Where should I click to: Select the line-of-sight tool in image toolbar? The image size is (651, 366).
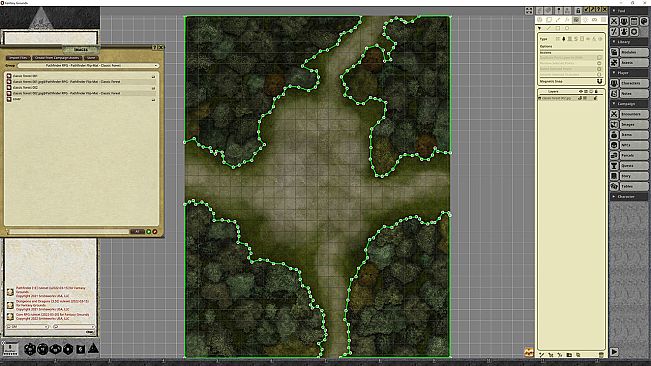[576, 20]
